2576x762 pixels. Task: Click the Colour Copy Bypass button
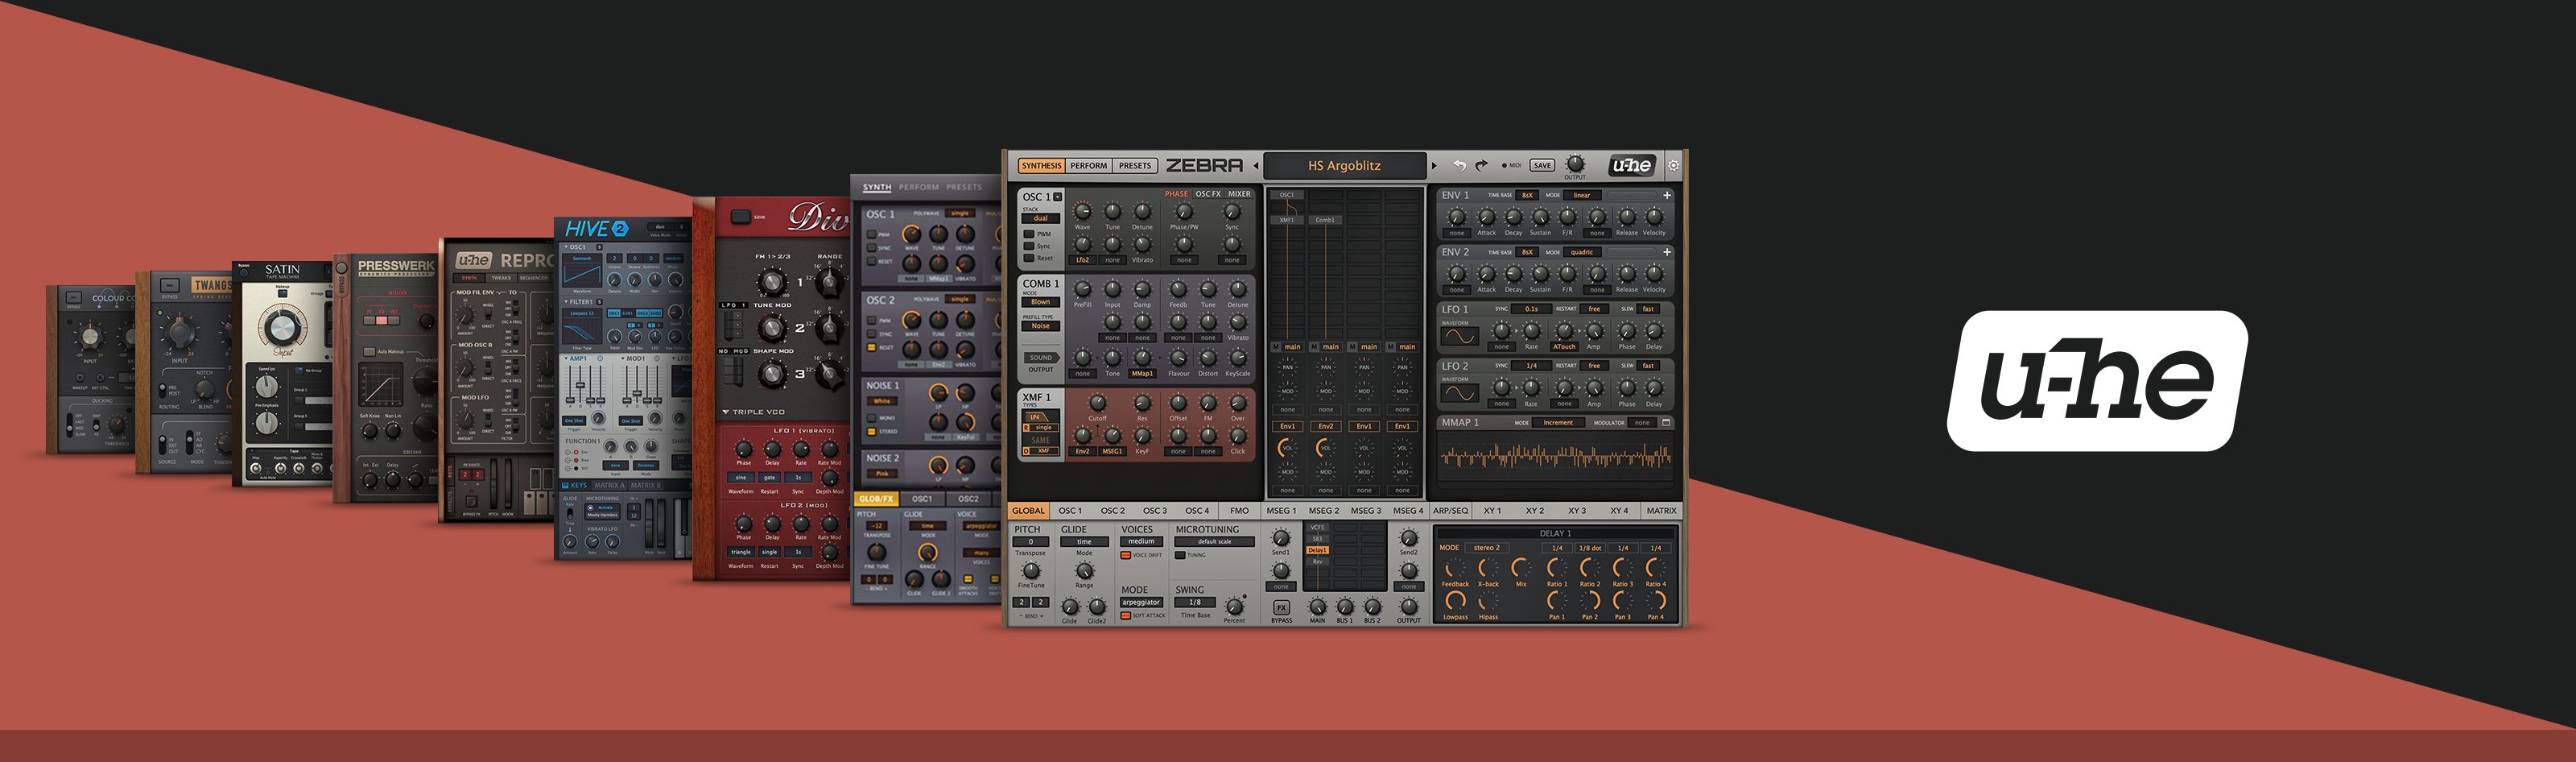click(73, 298)
